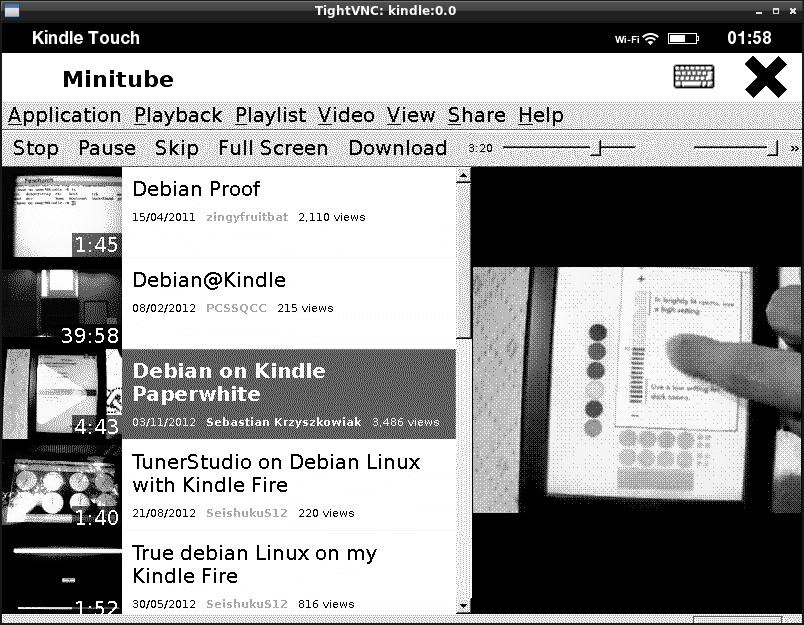The image size is (804, 625).
Task: Click the playlist vertical scrollbar thumb
Action: click(x=463, y=261)
